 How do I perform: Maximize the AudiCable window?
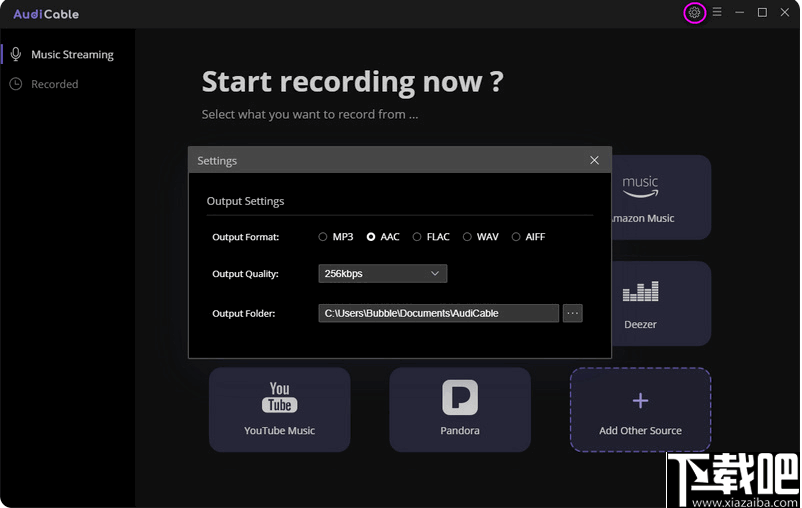tap(762, 12)
